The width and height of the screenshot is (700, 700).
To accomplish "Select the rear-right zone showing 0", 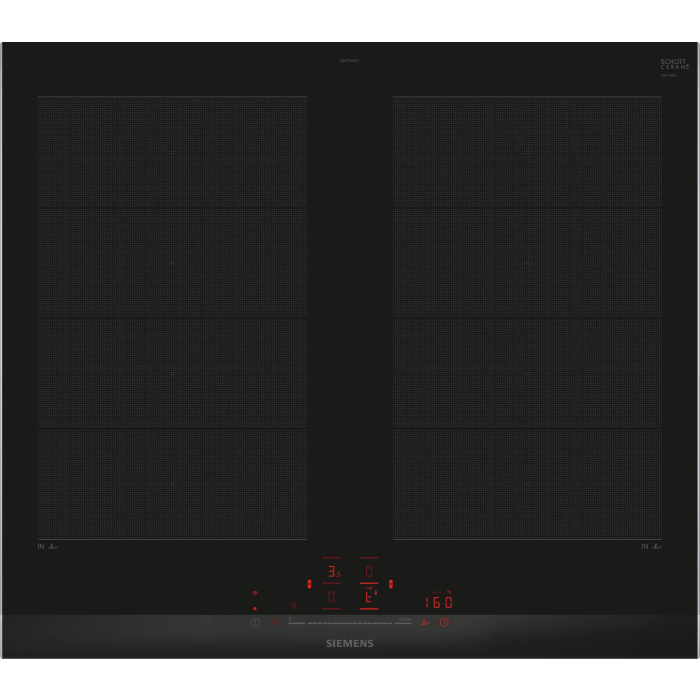I will pos(369,572).
